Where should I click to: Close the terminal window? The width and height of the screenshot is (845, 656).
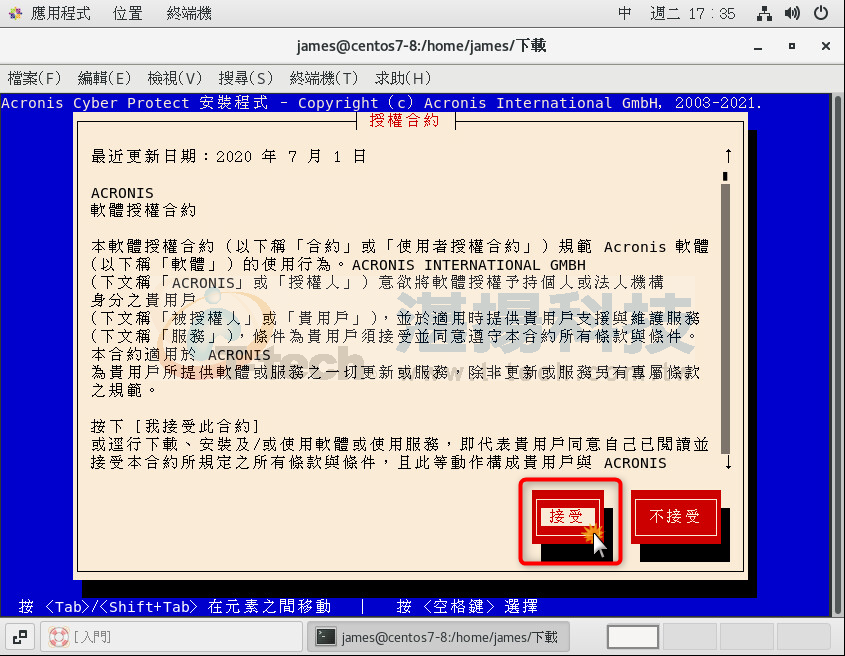[x=826, y=46]
